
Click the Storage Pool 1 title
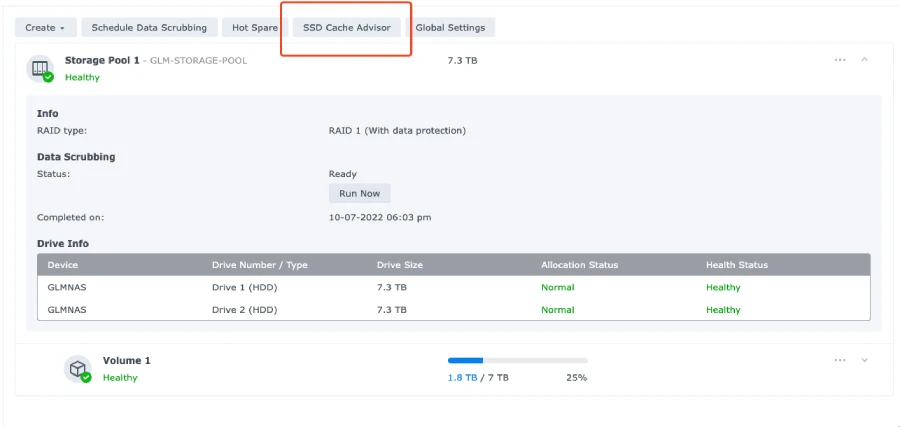pos(102,60)
